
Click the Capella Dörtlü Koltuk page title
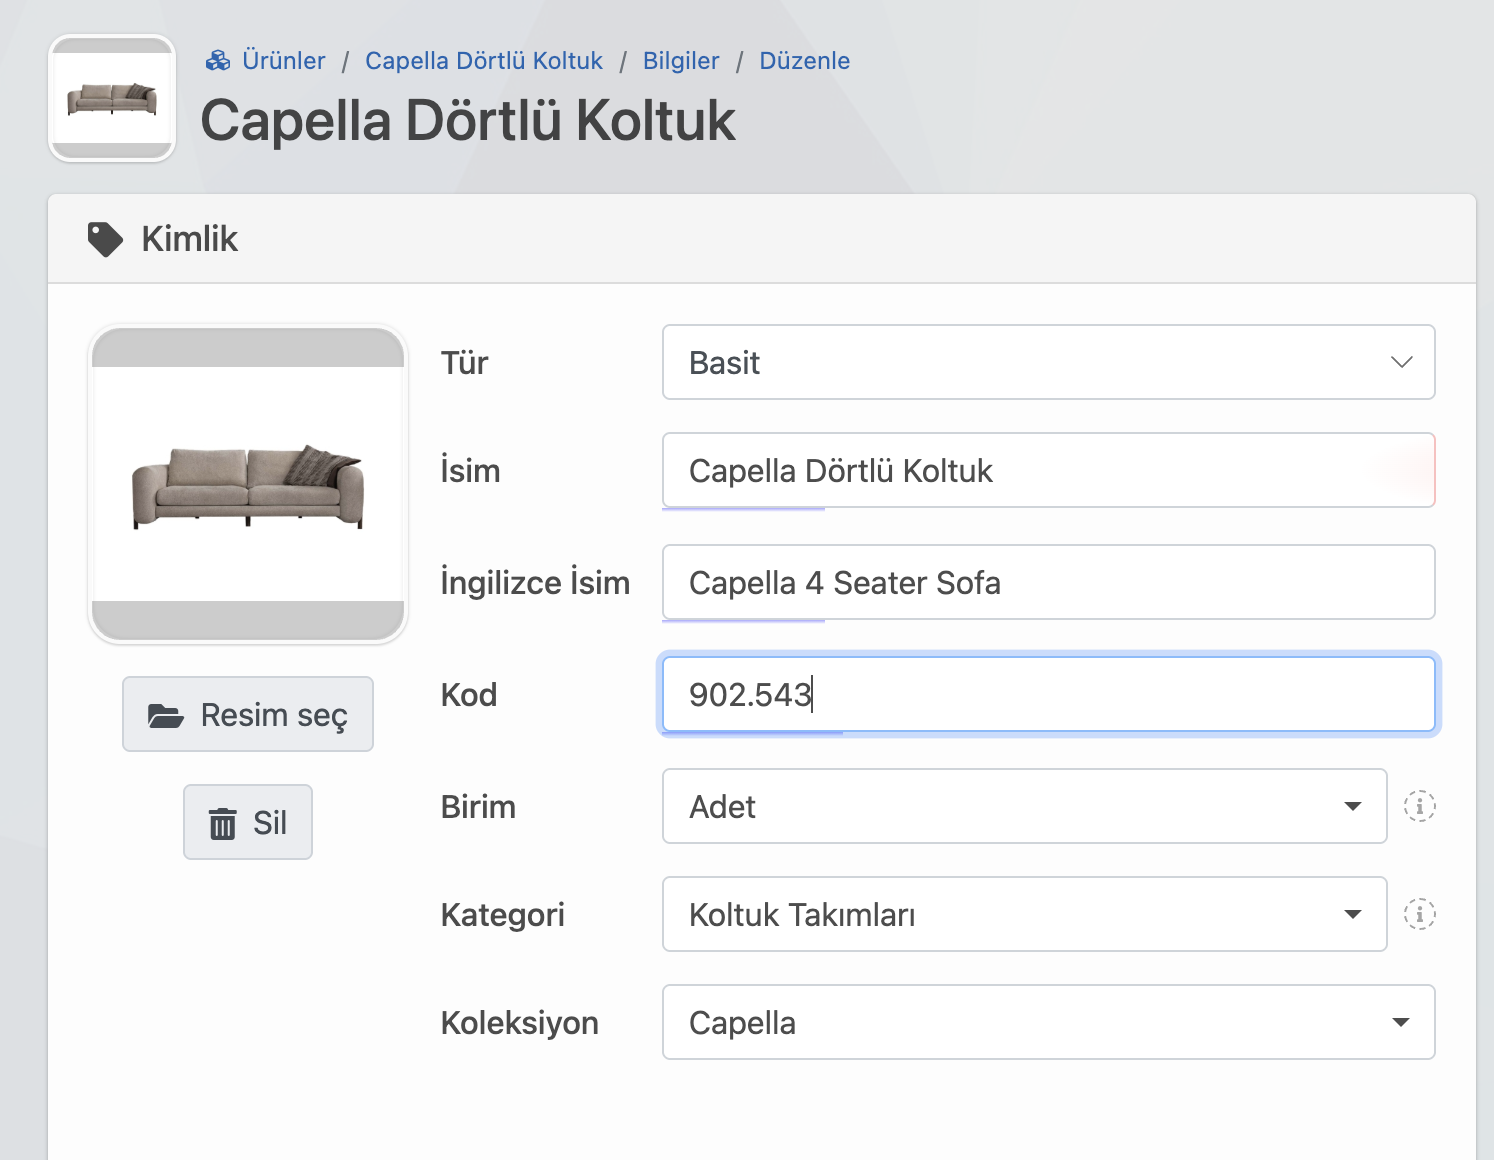(468, 120)
